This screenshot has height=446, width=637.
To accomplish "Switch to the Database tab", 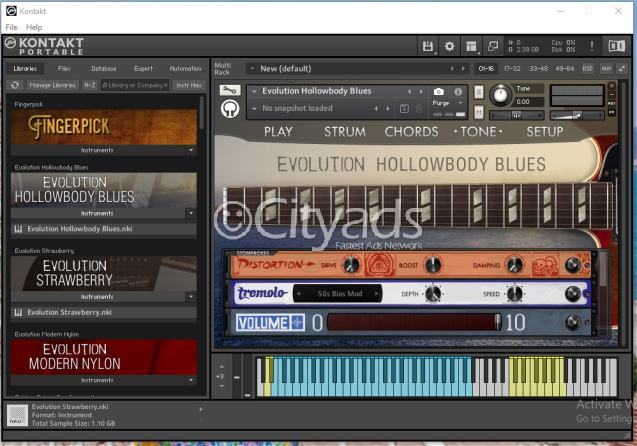I will pyautogui.click(x=104, y=69).
